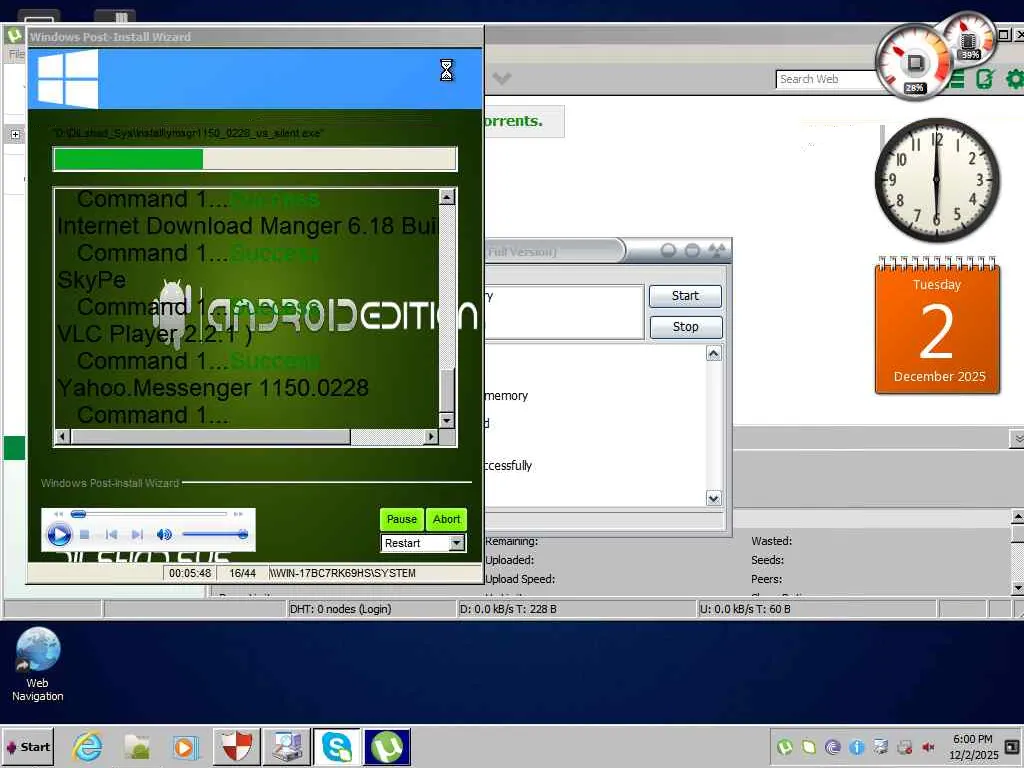
Task: Click the command log's vertical scroll-up arrow
Action: click(447, 197)
